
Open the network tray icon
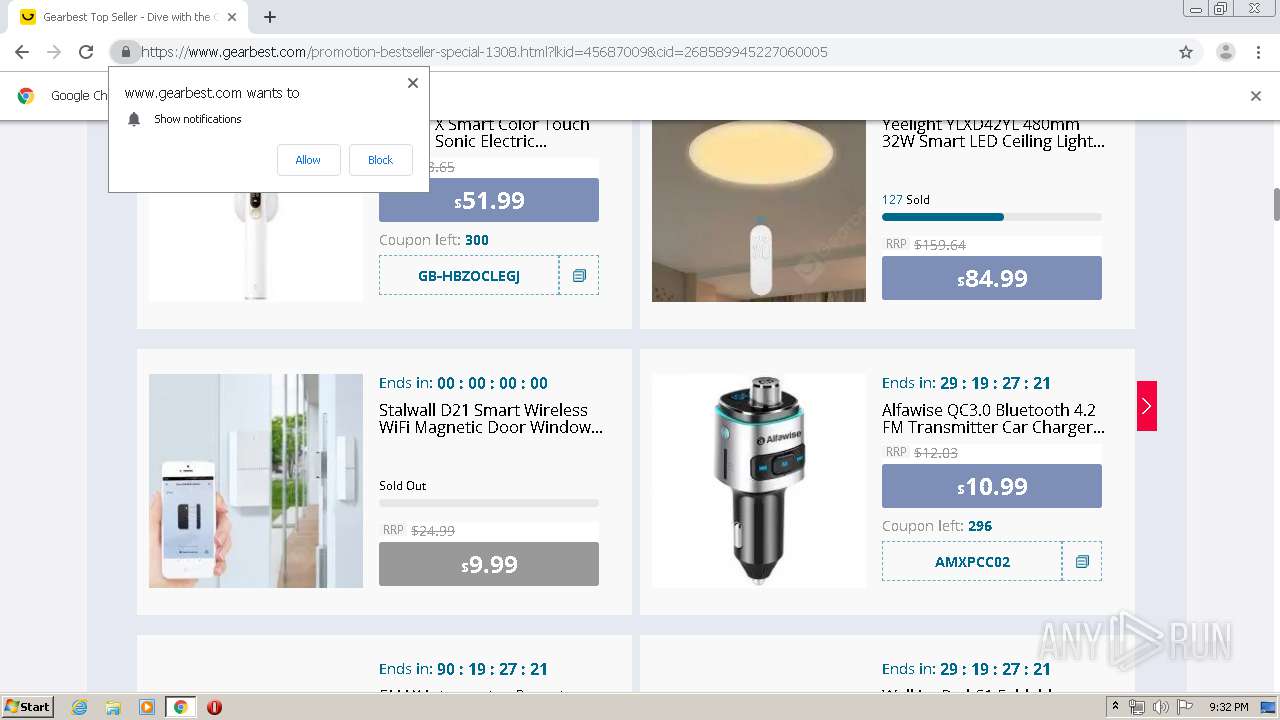[x=1137, y=707]
